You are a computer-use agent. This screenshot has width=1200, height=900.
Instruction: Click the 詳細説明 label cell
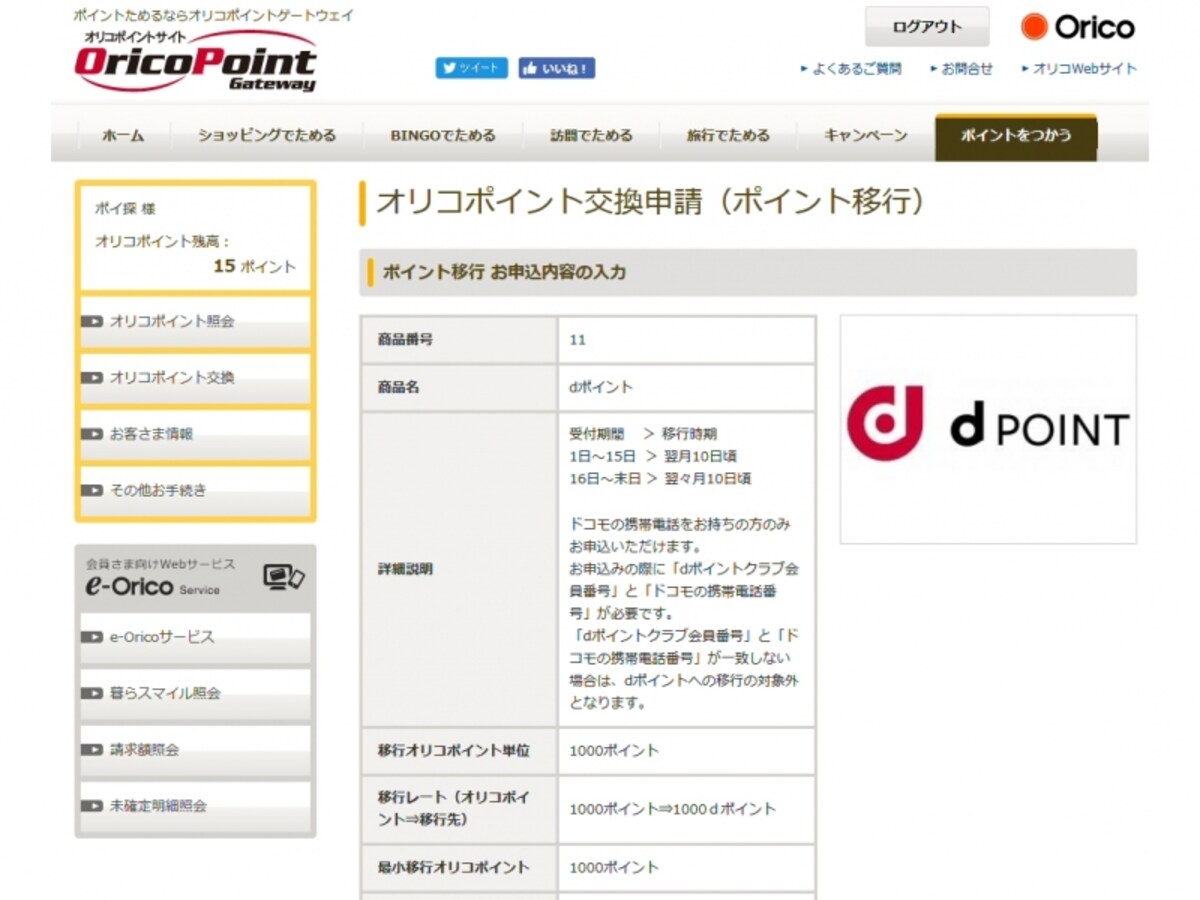tap(459, 569)
